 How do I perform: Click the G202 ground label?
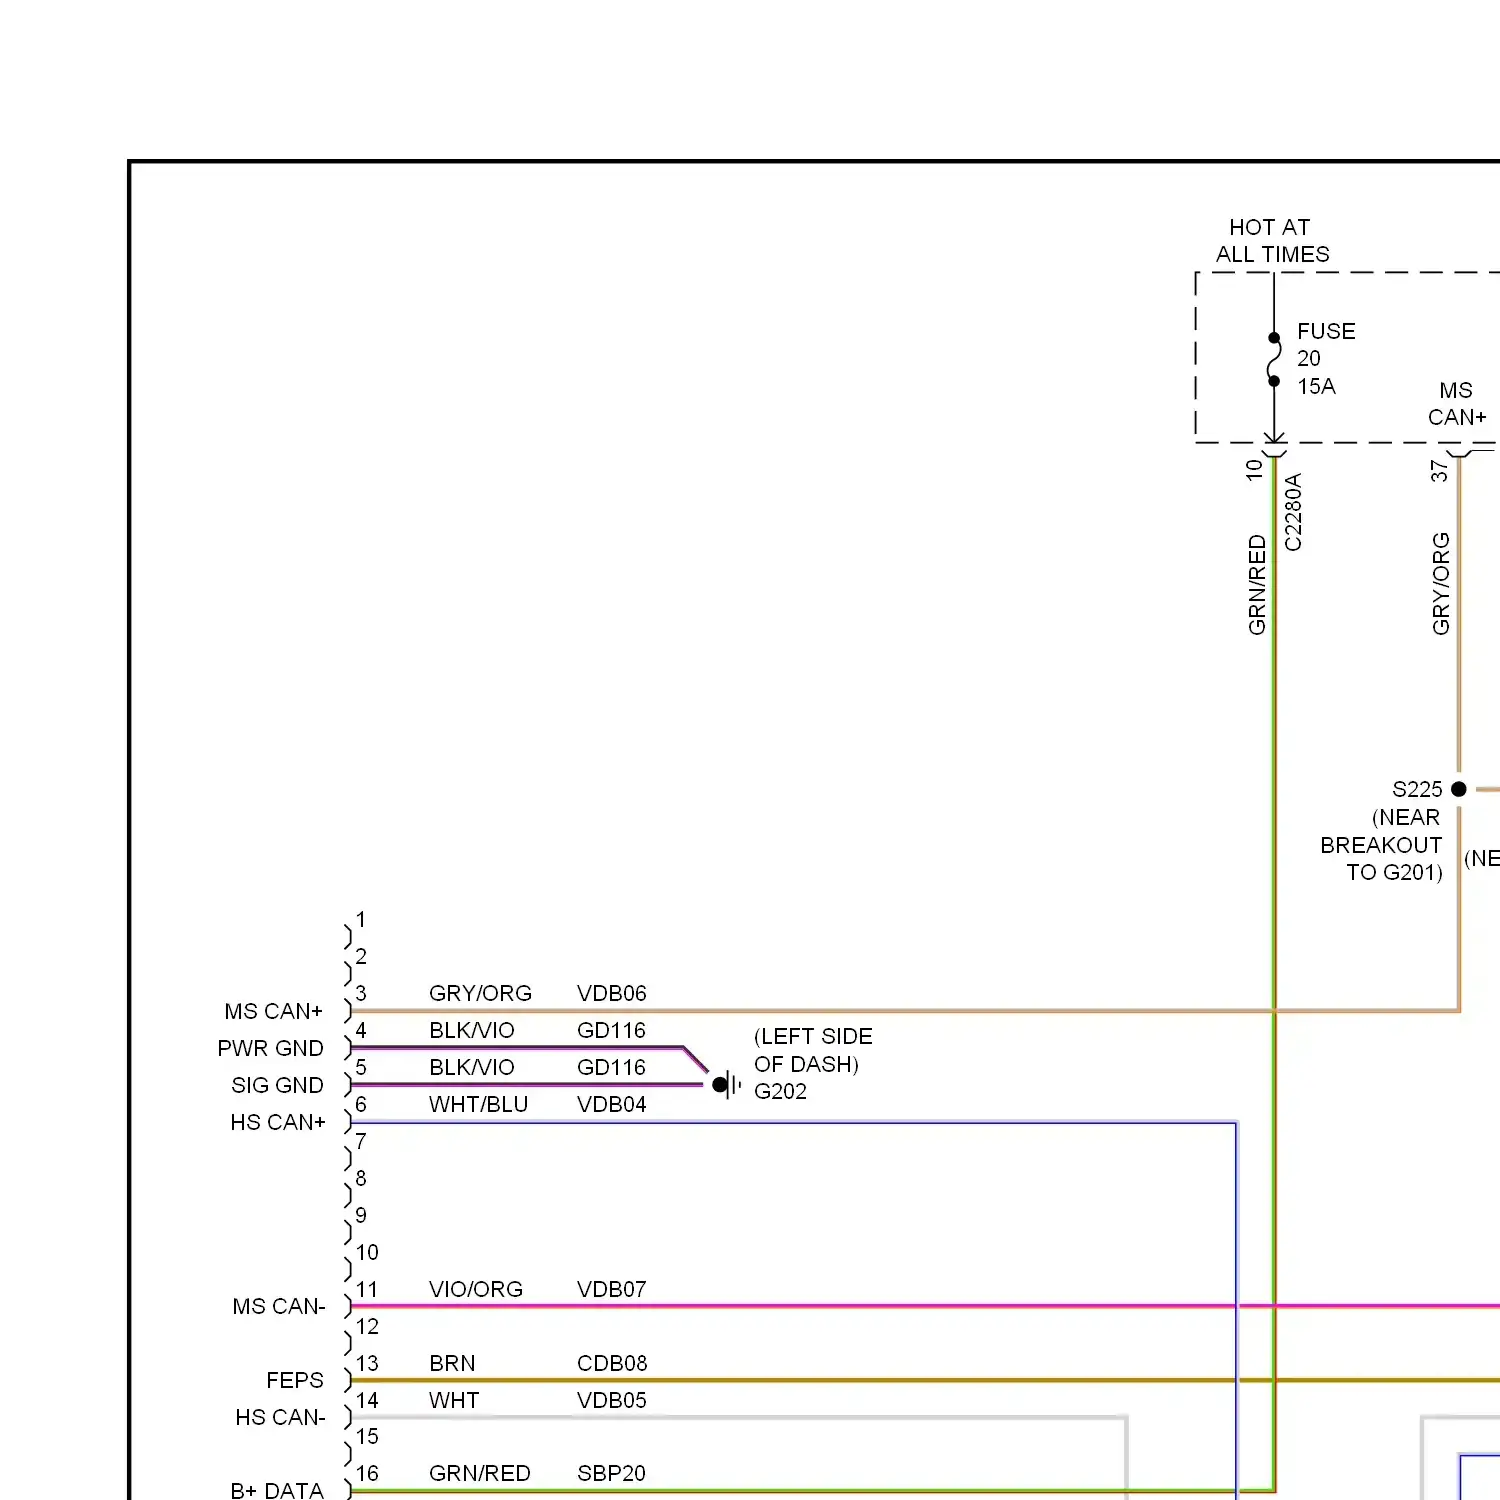780,1091
